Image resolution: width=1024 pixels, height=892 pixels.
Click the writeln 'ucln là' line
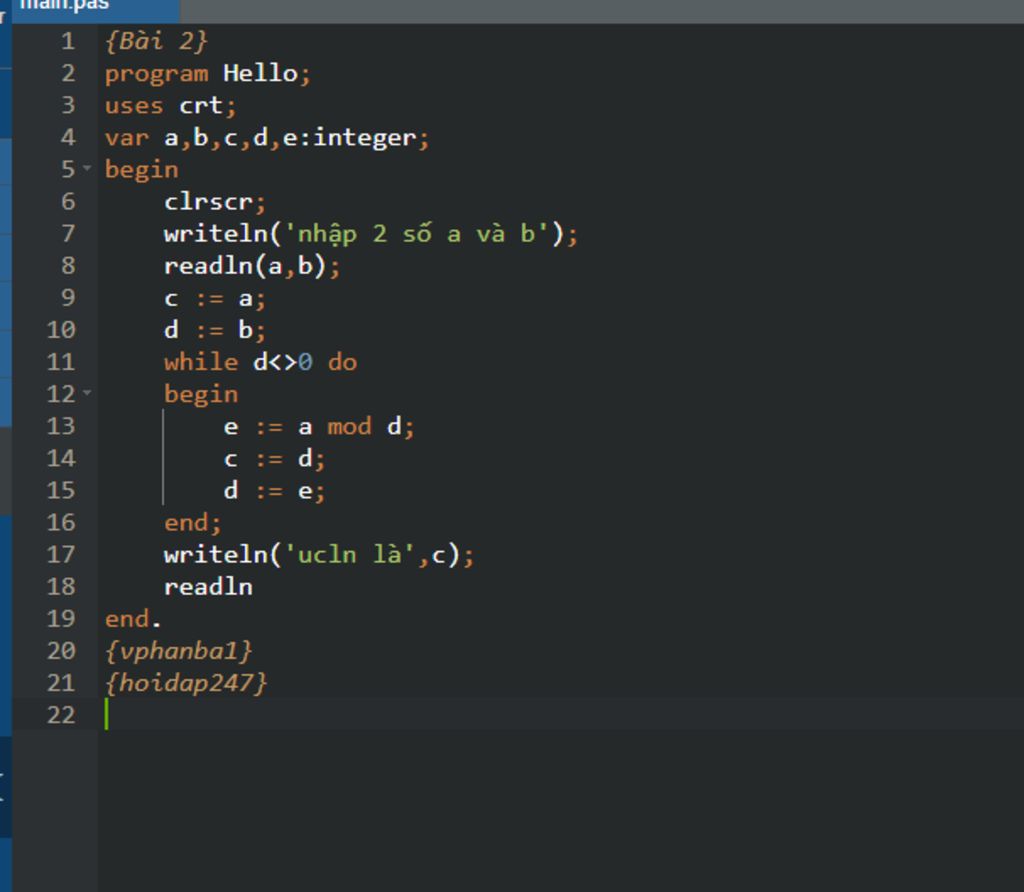[319, 555]
